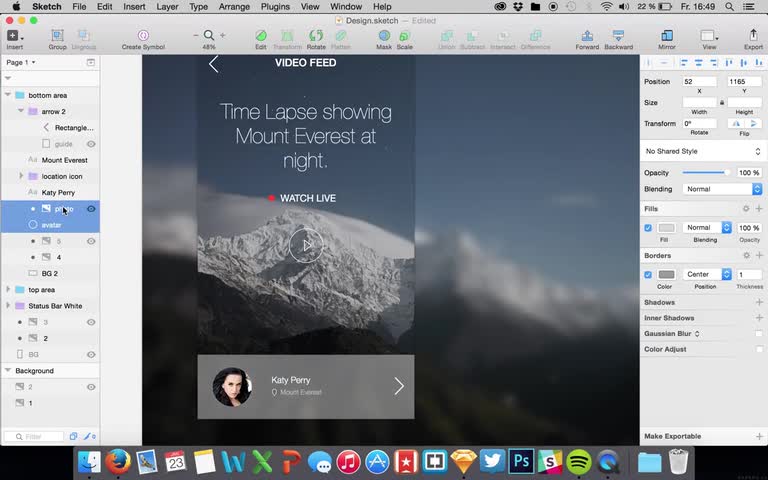Add a new inner shadow
The image size is (768, 480).
pyautogui.click(x=759, y=318)
